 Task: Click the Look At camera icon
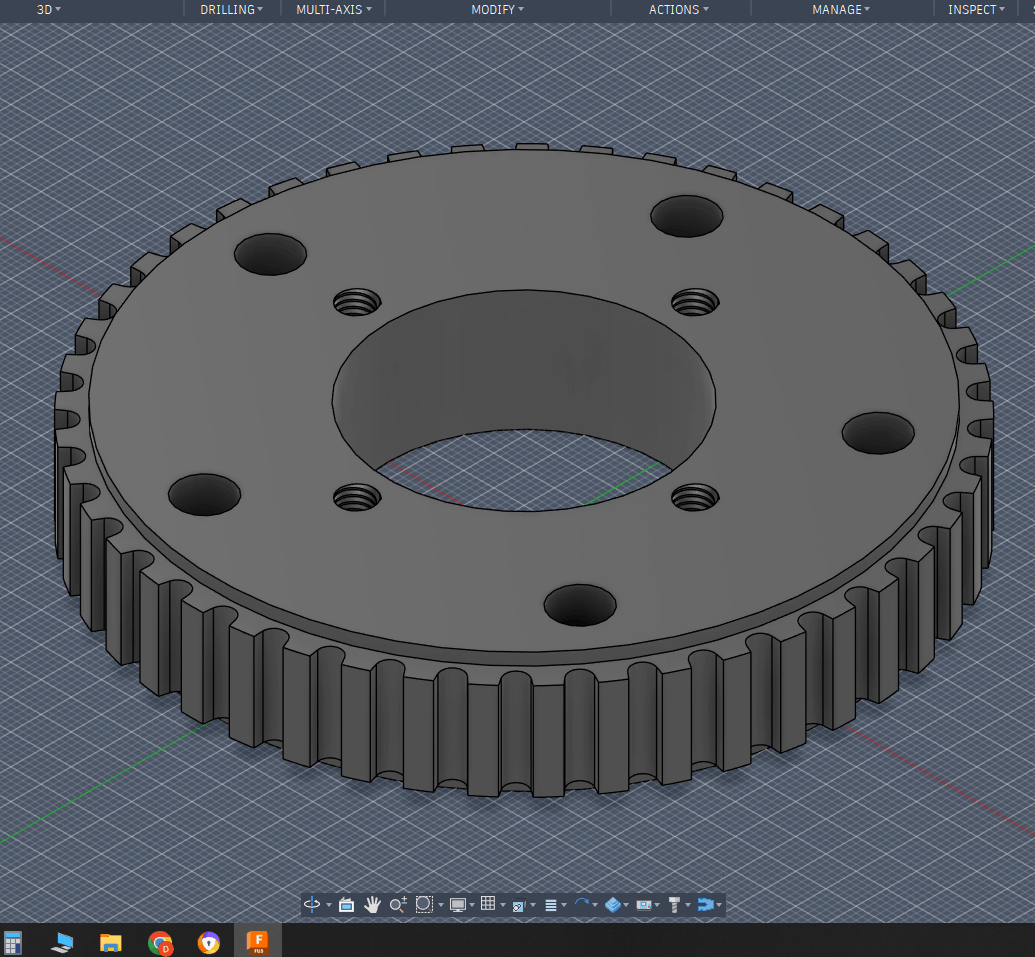(x=347, y=904)
